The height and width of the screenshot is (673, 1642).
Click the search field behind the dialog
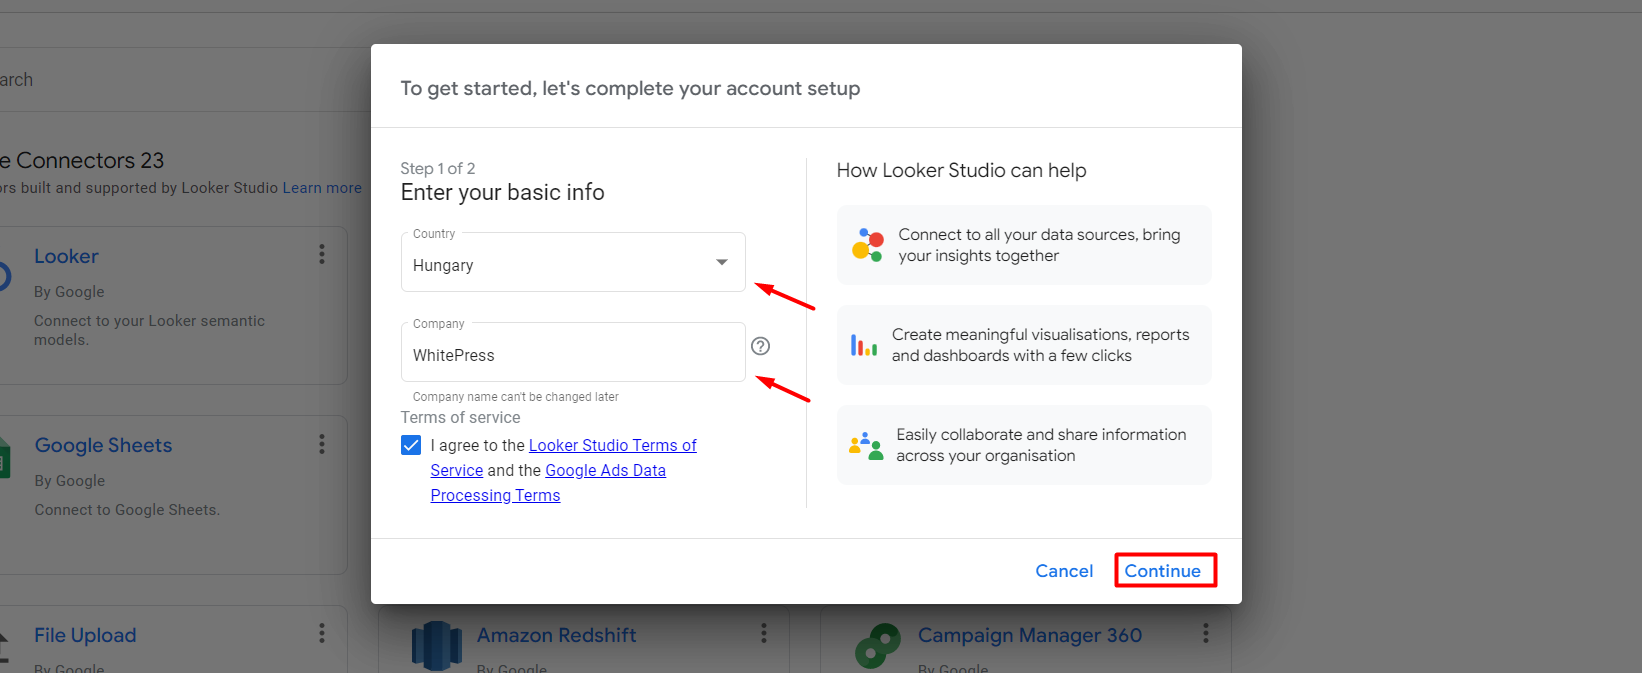click(x=185, y=79)
